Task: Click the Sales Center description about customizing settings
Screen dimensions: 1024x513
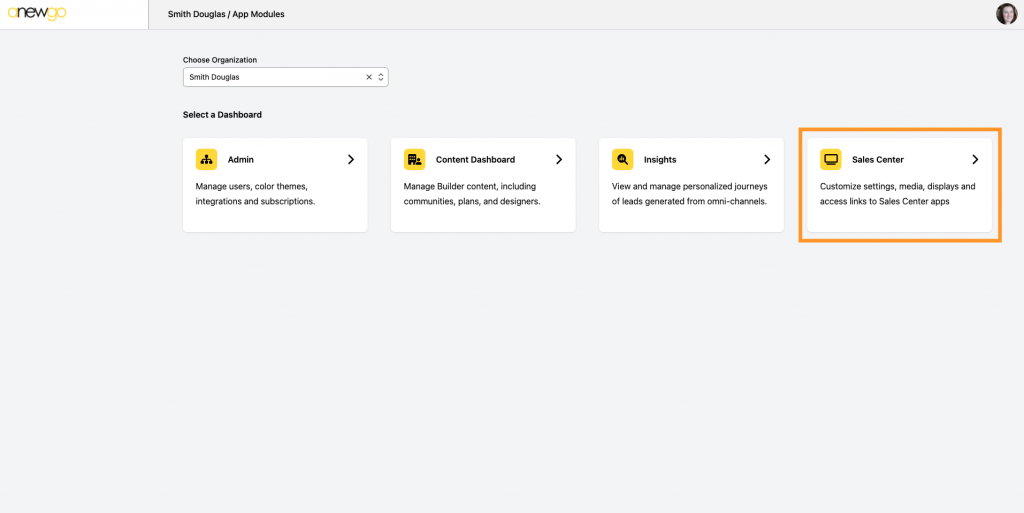Action: click(x=898, y=194)
